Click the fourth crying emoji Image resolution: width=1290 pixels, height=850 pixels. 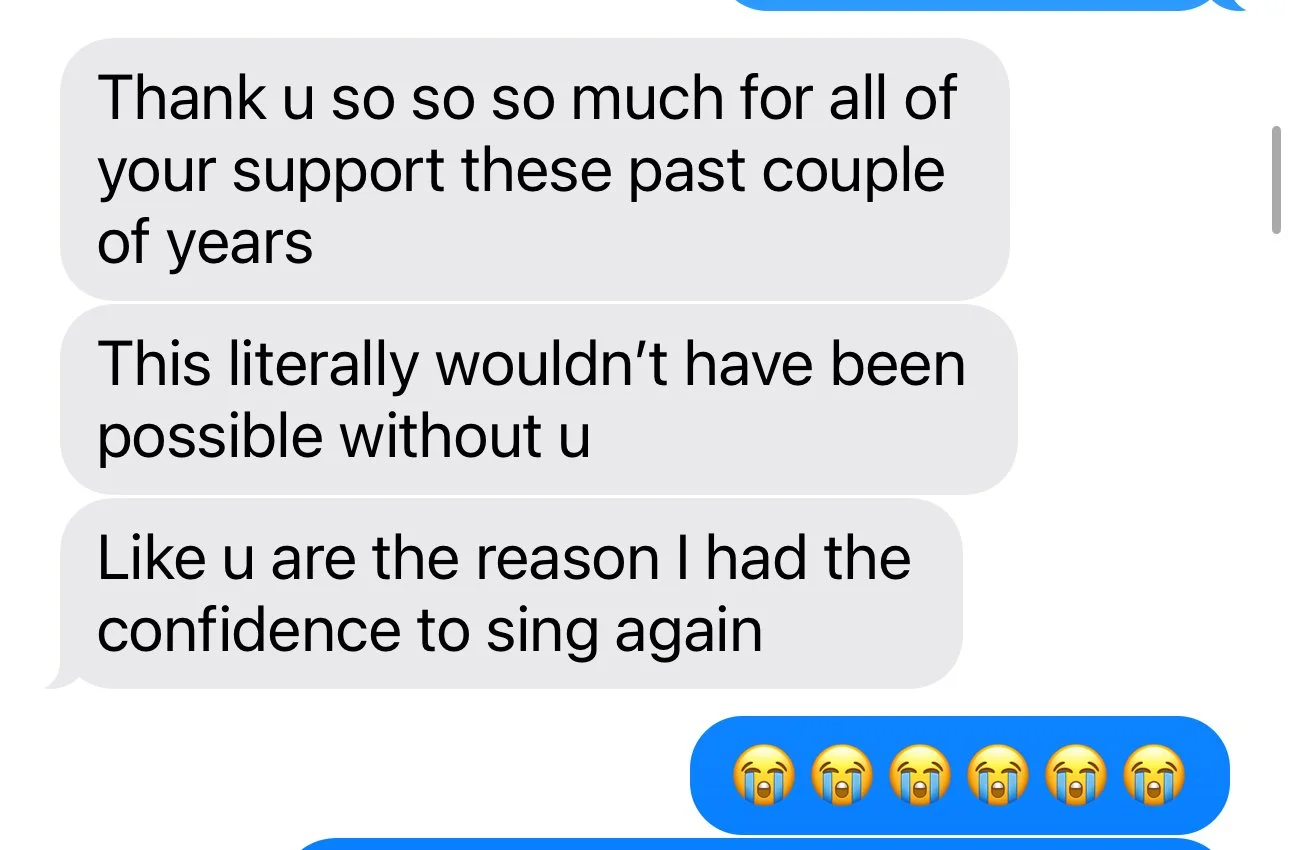tap(999, 775)
